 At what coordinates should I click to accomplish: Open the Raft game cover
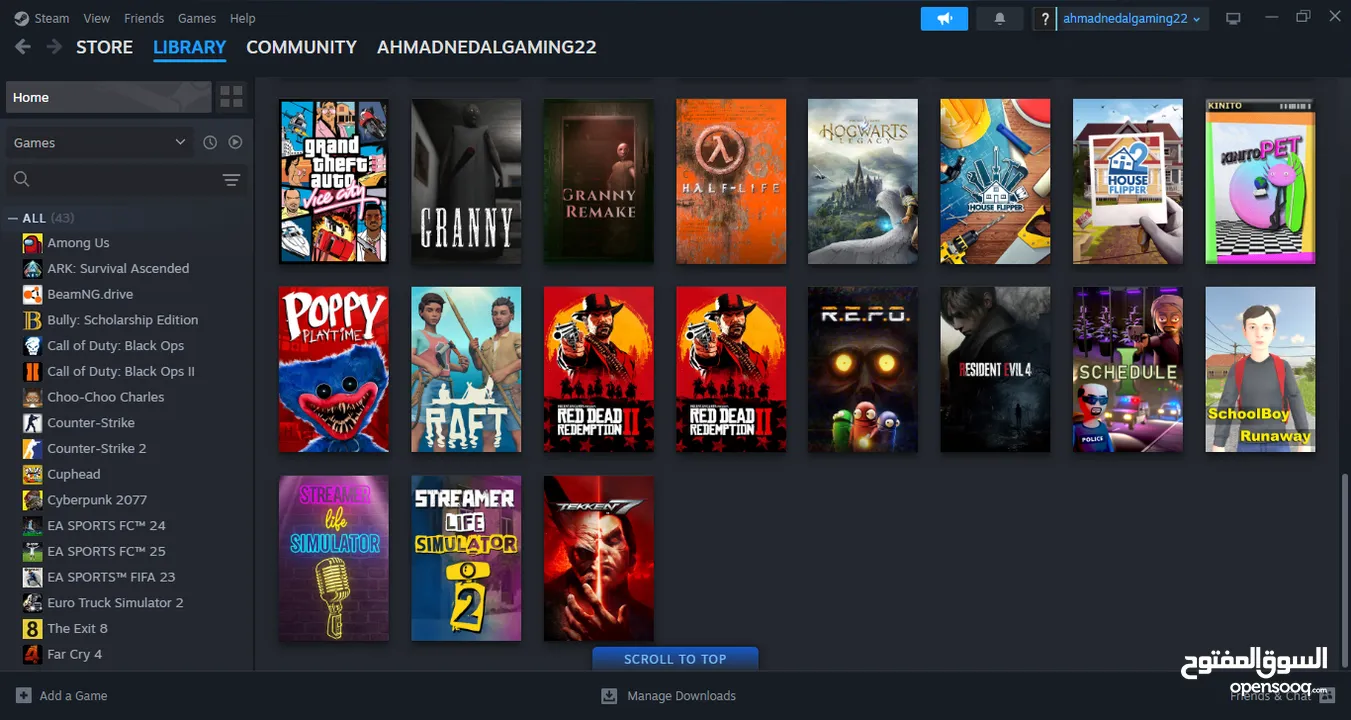466,370
